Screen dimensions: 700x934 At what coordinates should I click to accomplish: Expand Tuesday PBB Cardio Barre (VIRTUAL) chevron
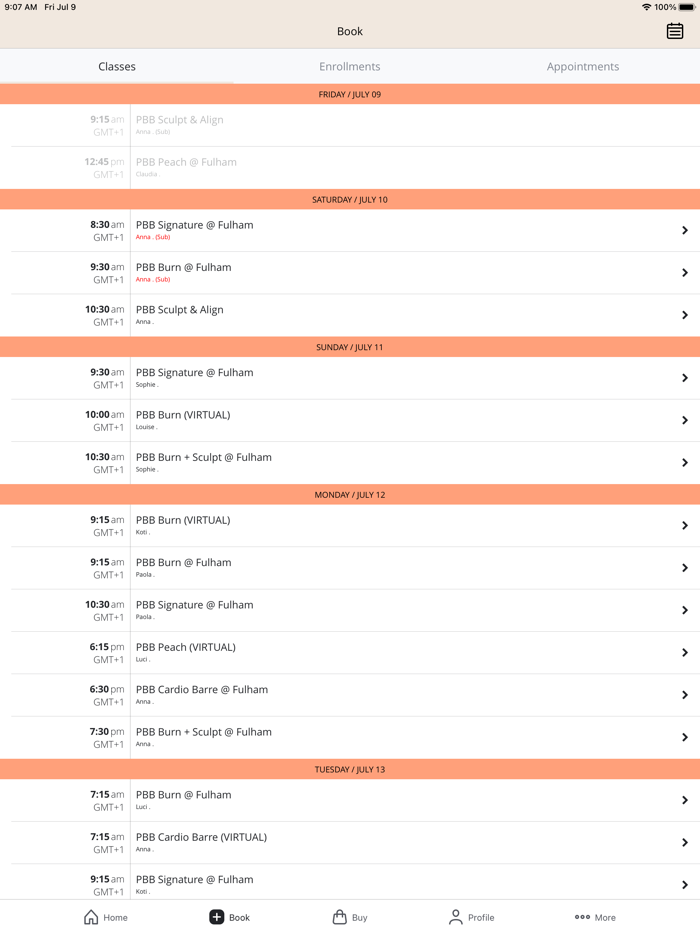pyautogui.click(x=685, y=843)
